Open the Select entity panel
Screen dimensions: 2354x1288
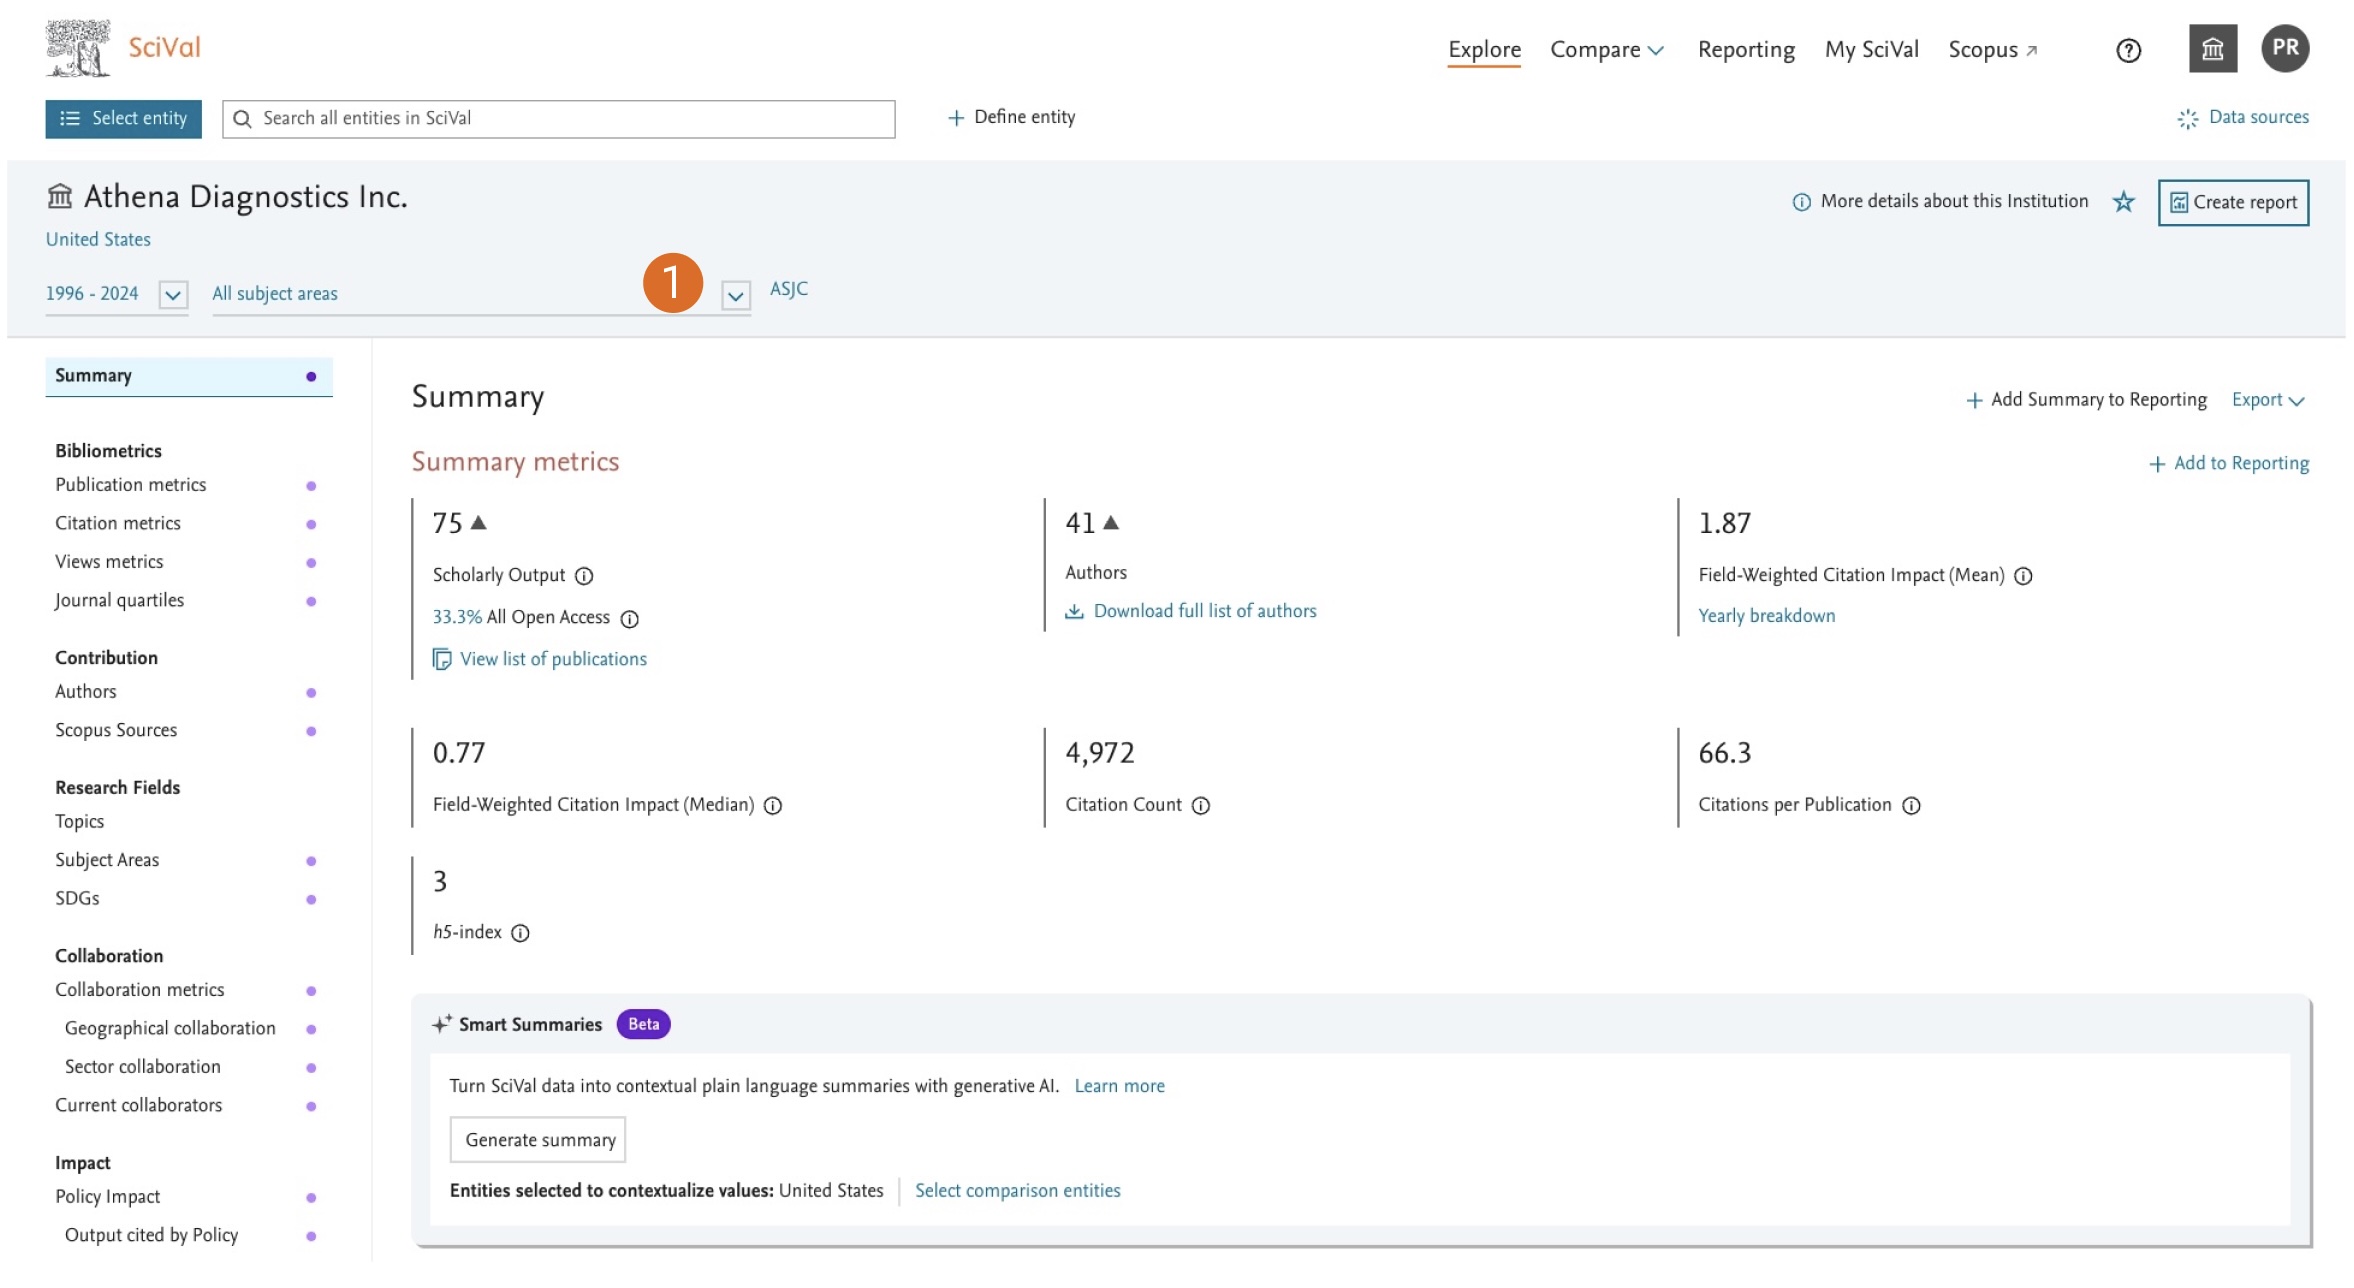point(123,119)
